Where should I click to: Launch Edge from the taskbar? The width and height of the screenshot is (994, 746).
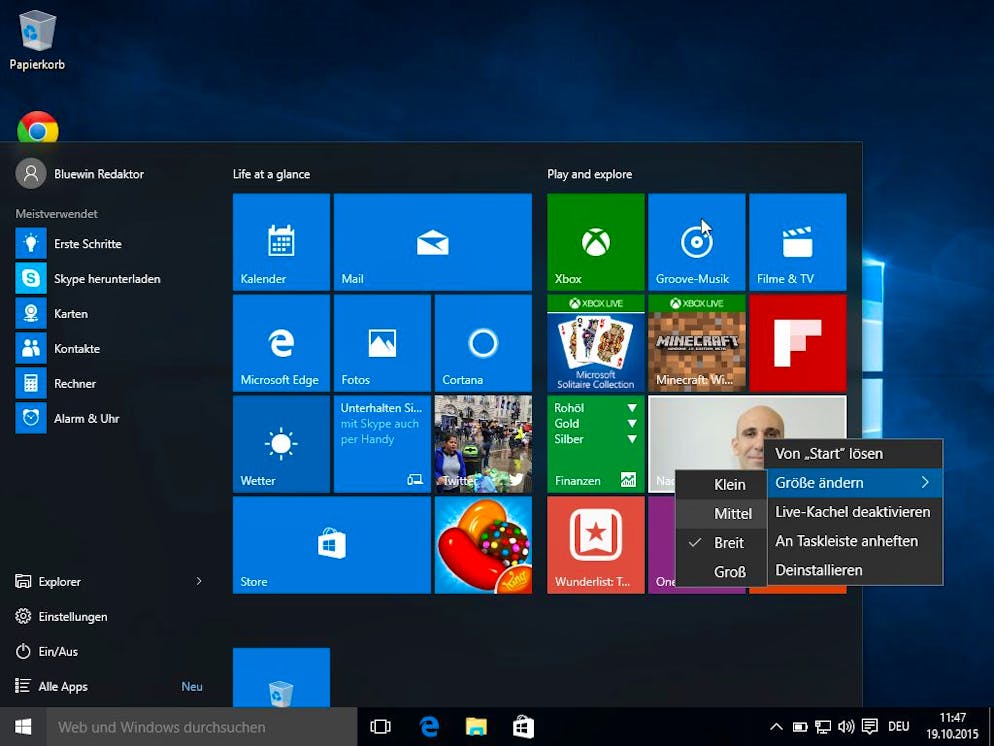pos(429,727)
